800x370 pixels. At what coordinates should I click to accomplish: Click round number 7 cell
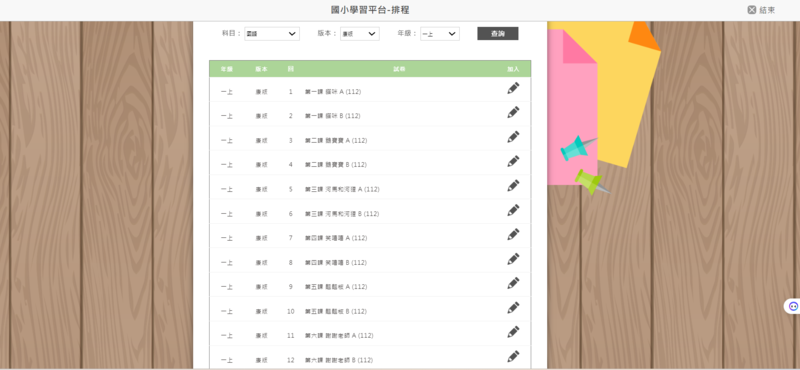290,238
